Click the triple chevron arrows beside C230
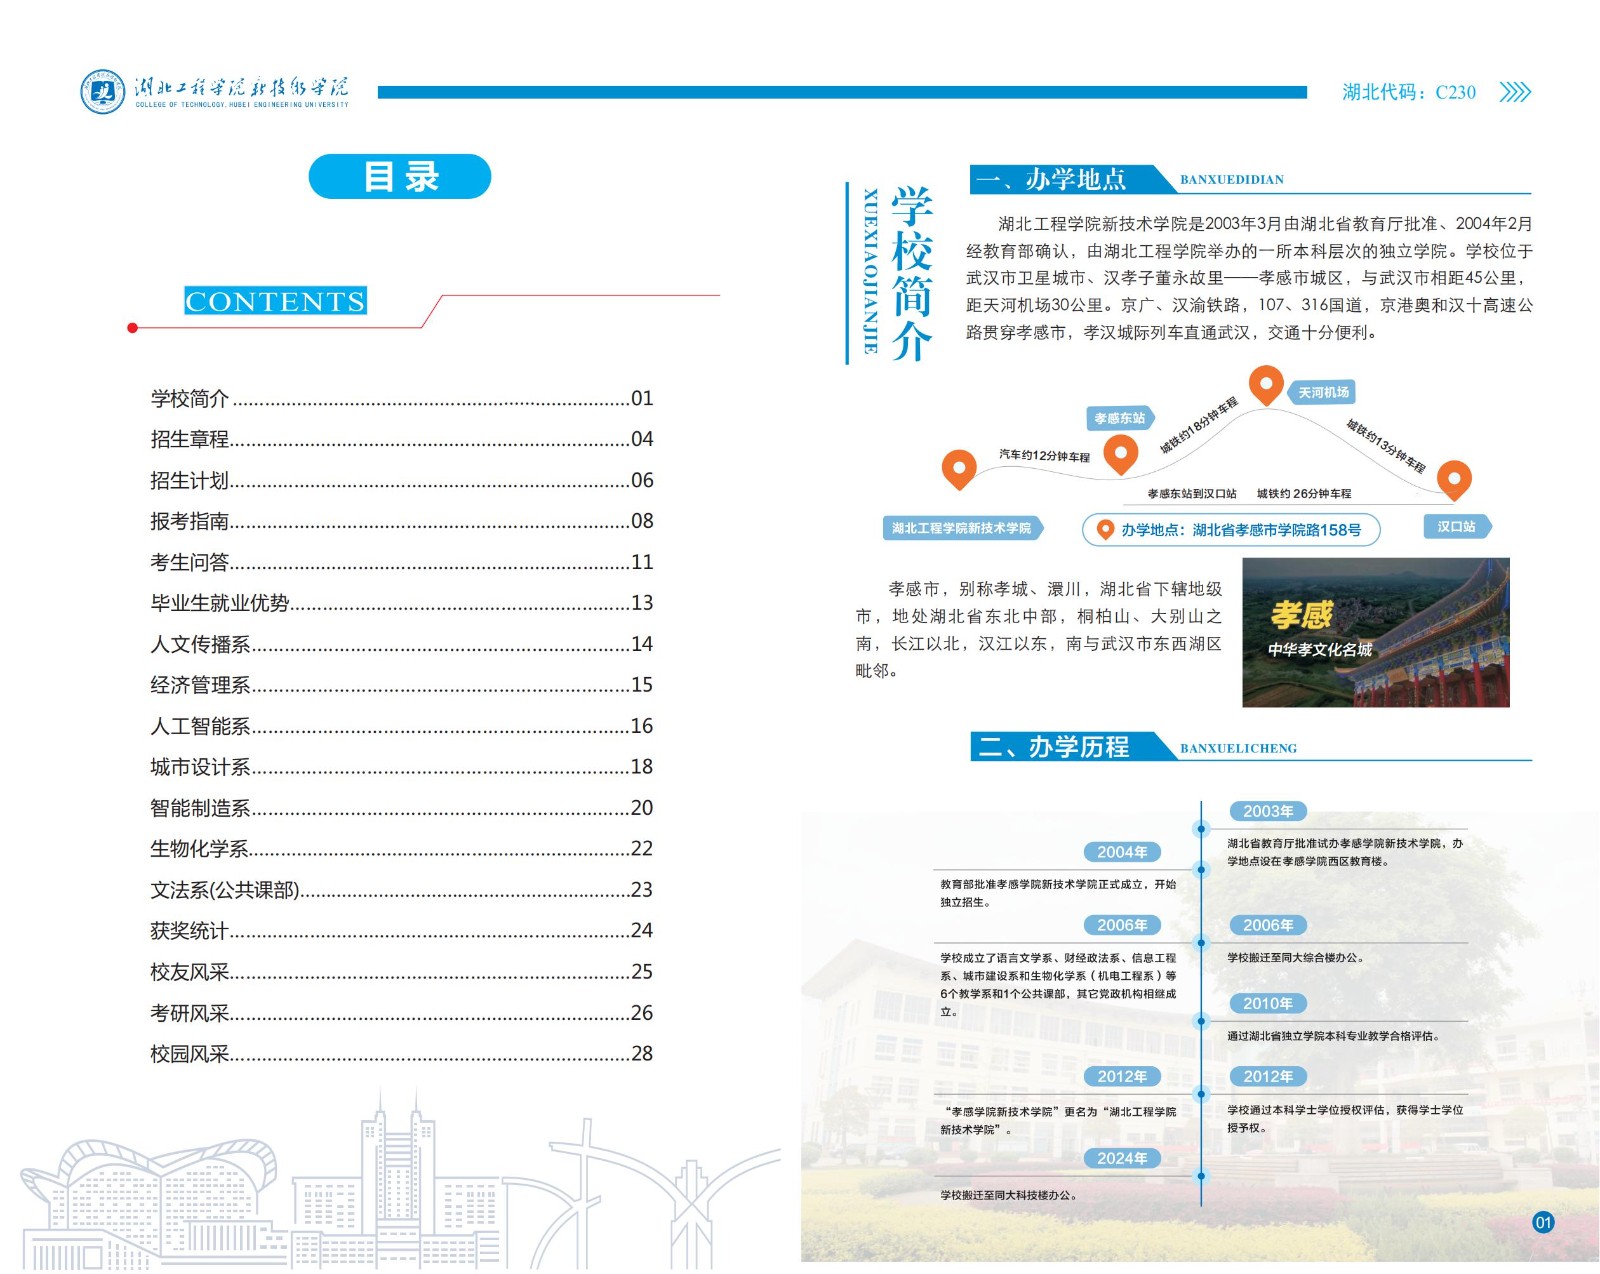Screen dimensions: 1600x1274 1515,92
